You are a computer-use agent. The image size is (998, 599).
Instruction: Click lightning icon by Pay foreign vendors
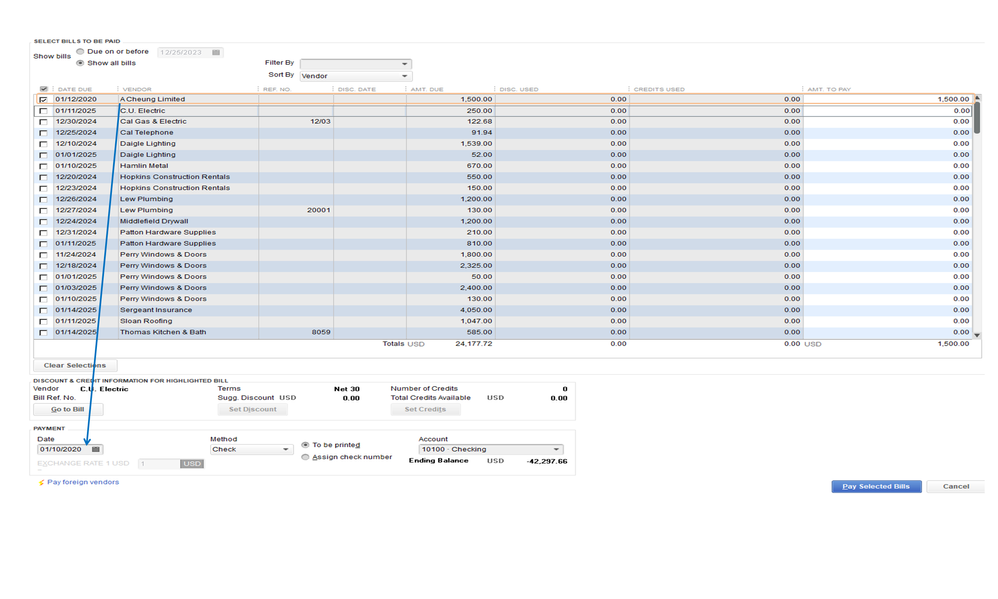(41, 483)
